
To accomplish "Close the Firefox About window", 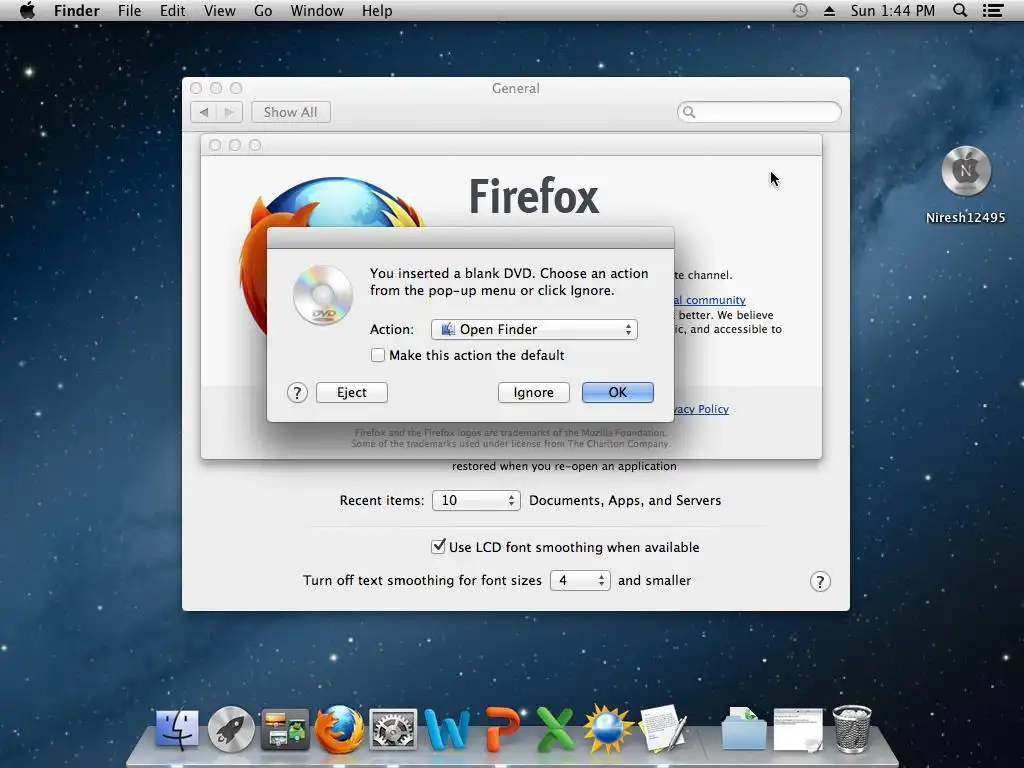I will point(215,145).
